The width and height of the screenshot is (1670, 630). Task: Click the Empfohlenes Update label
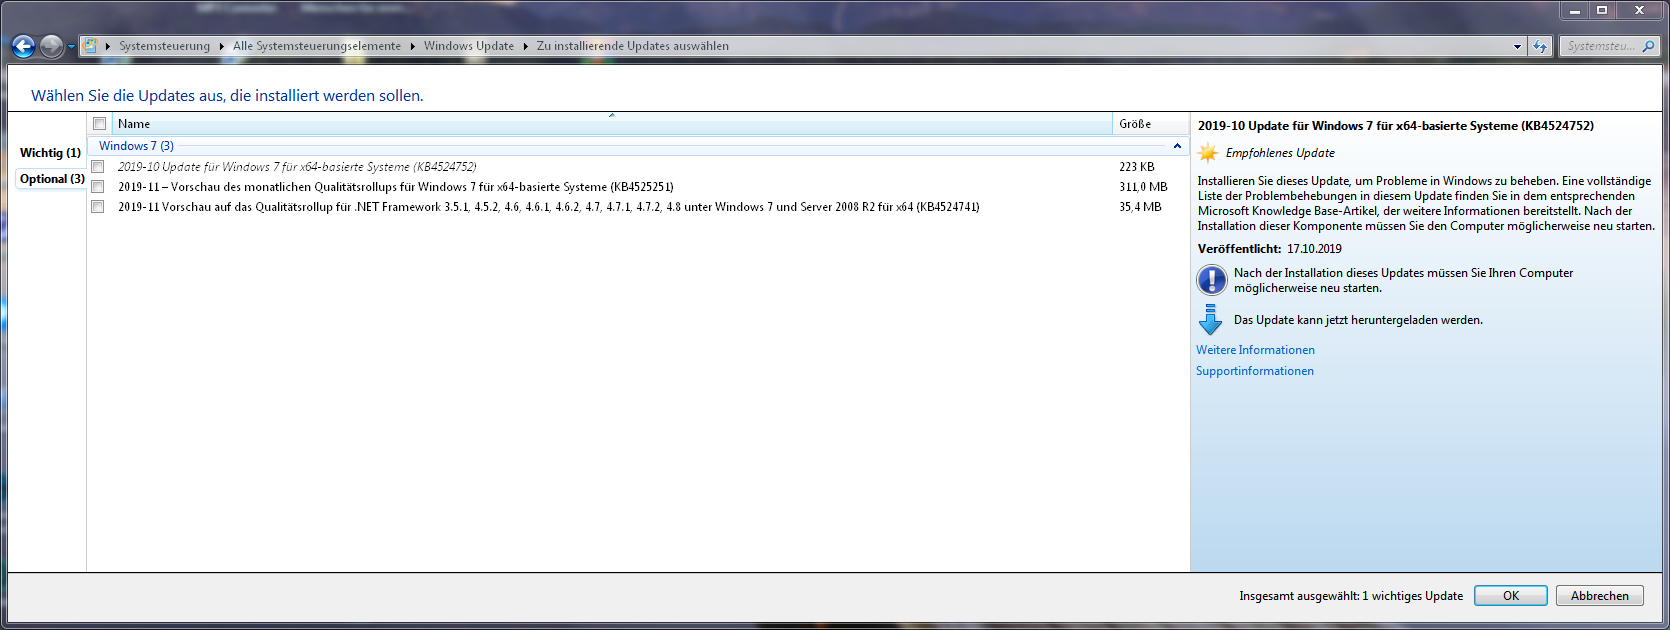(1280, 153)
